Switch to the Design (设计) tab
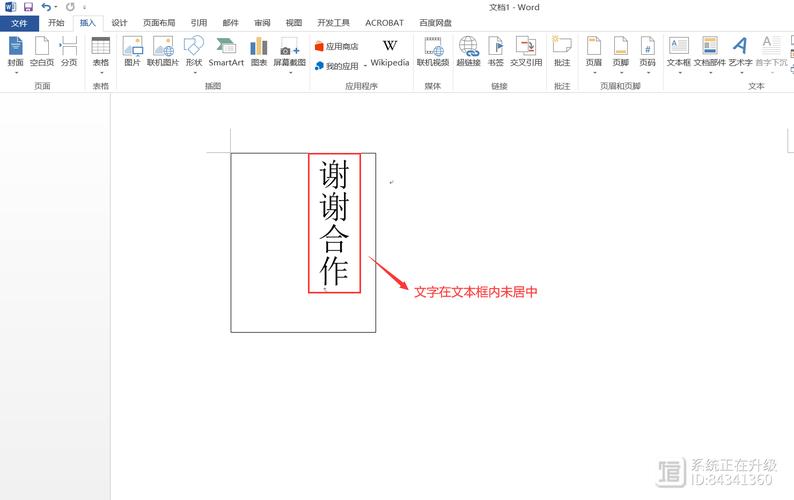Viewport: 794px width, 500px height. 120,23
